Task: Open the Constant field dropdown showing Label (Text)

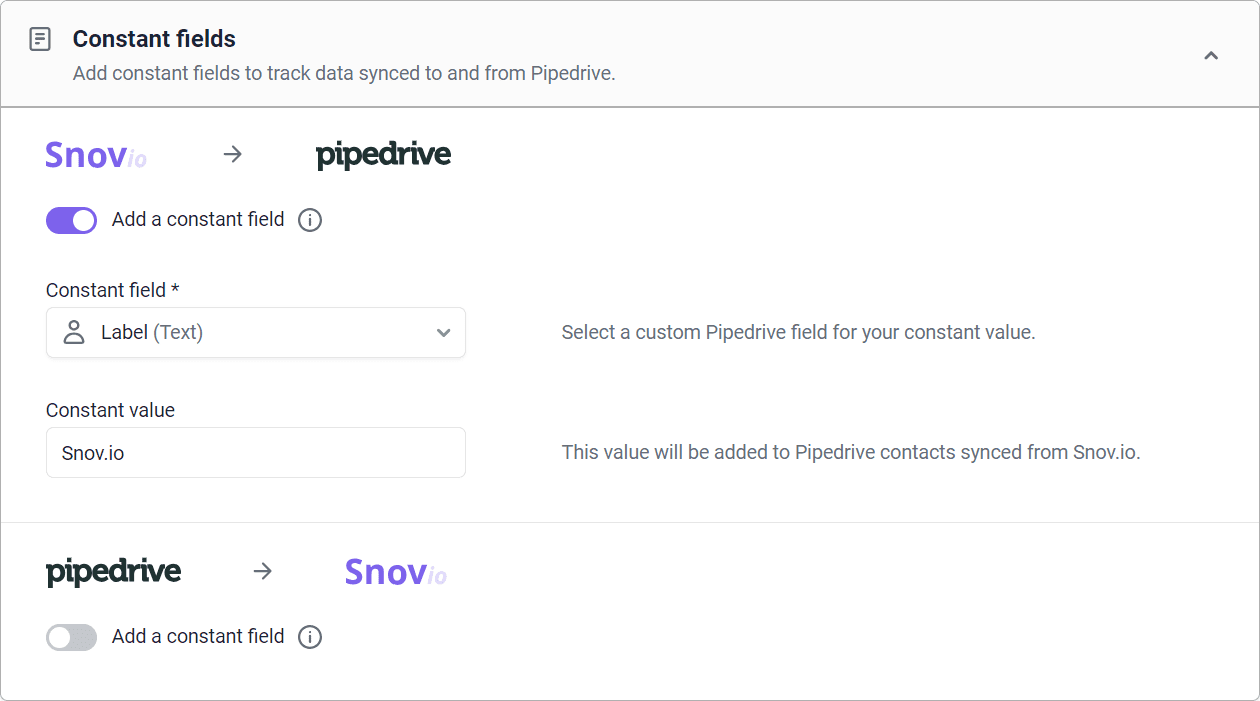Action: [255, 332]
